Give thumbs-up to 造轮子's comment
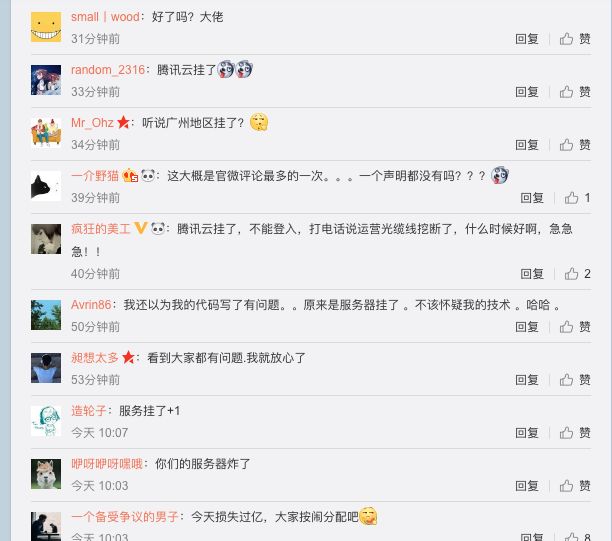This screenshot has height=541, width=612. [575, 433]
